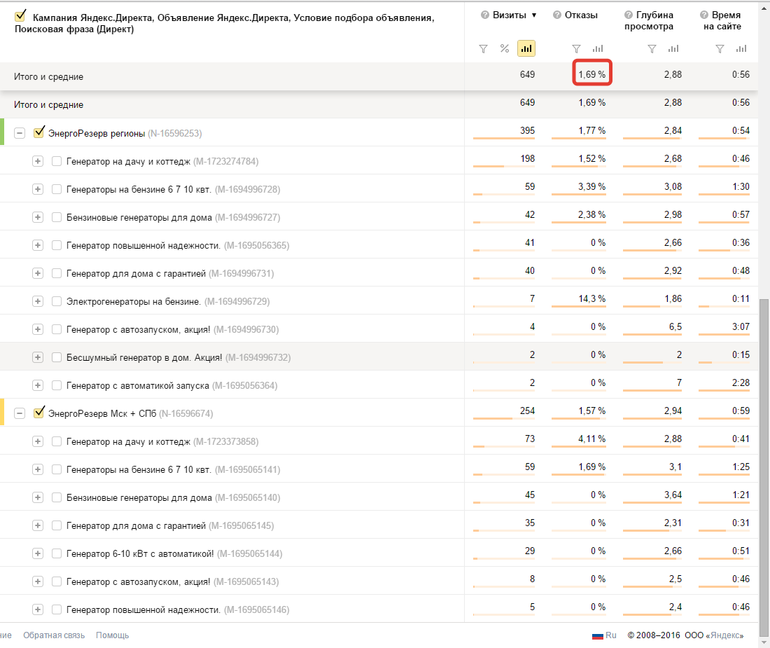Click the Ru language flag in footer

[598, 635]
